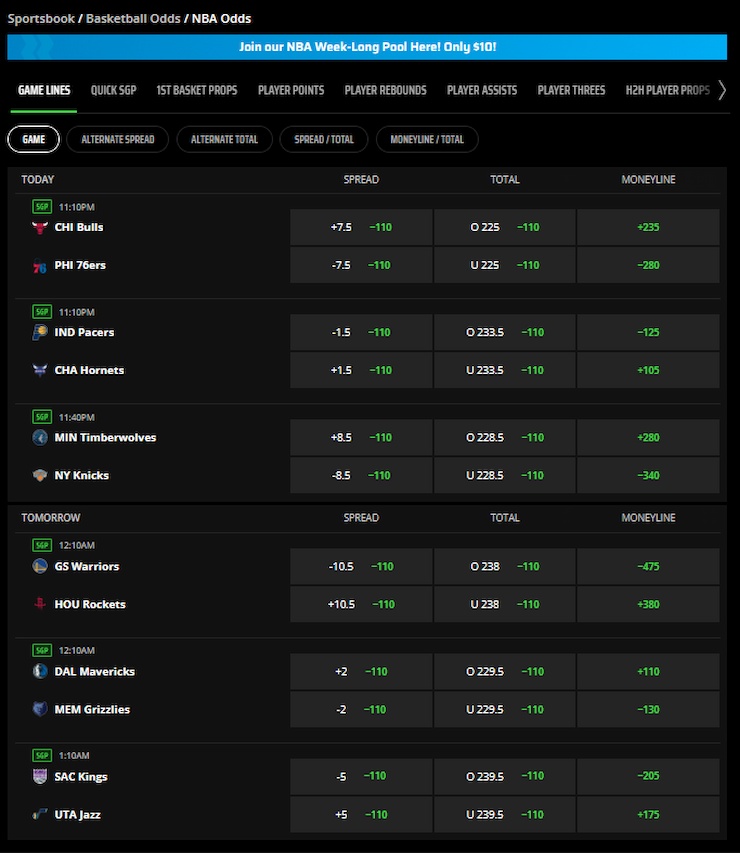Screen dimensions: 740x853
Task: Bet Mavericks +2 spread
Action: pyautogui.click(x=361, y=671)
